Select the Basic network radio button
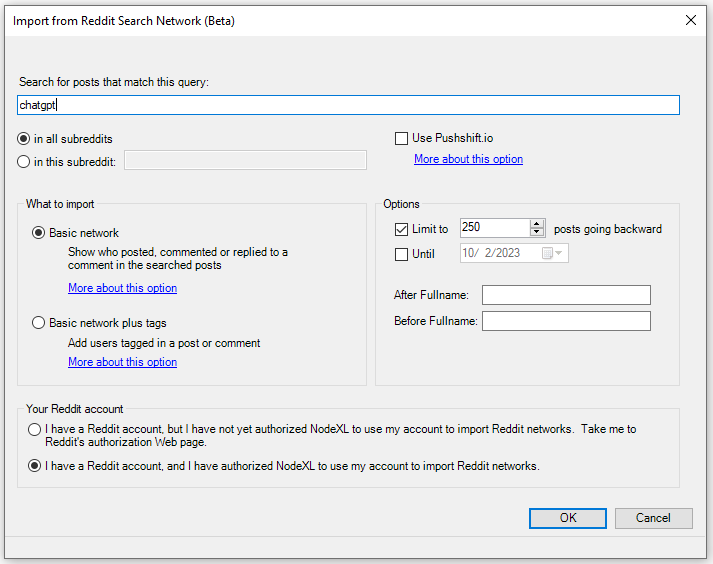 pos(39,233)
